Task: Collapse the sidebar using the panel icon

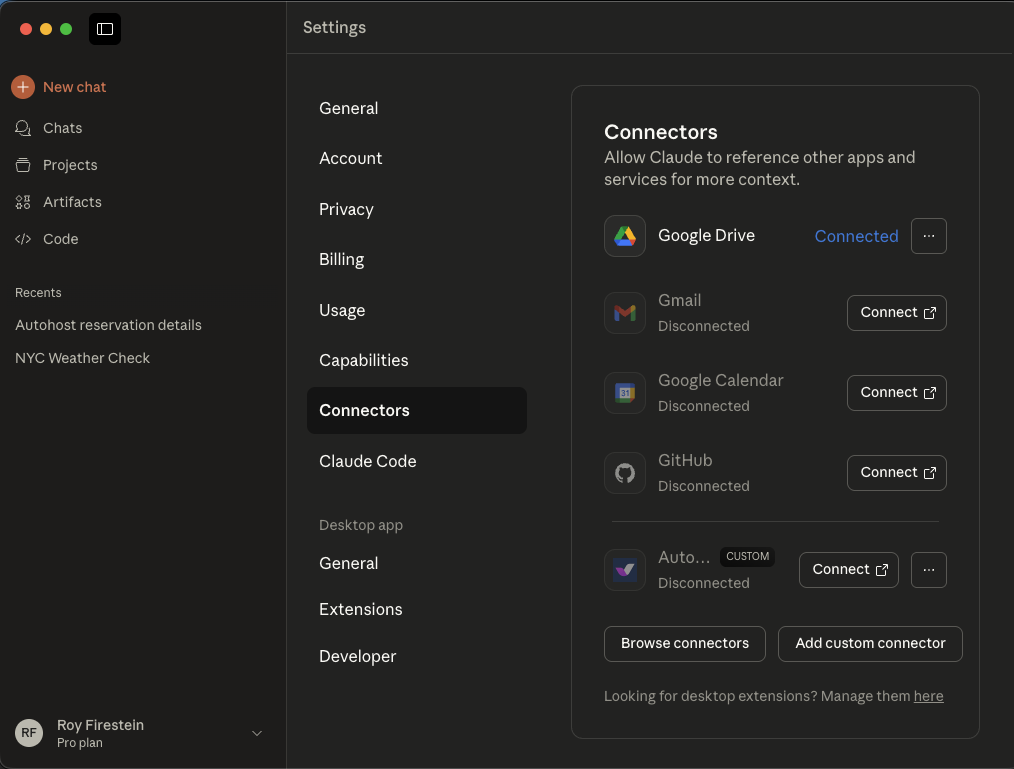Action: [x=104, y=29]
